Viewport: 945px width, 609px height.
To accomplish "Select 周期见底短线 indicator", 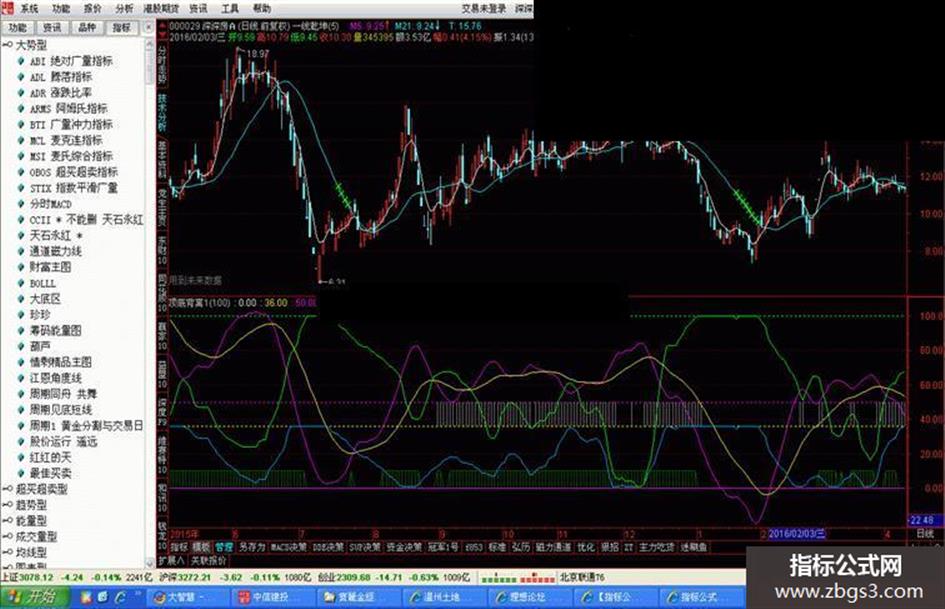I will pyautogui.click(x=61, y=409).
